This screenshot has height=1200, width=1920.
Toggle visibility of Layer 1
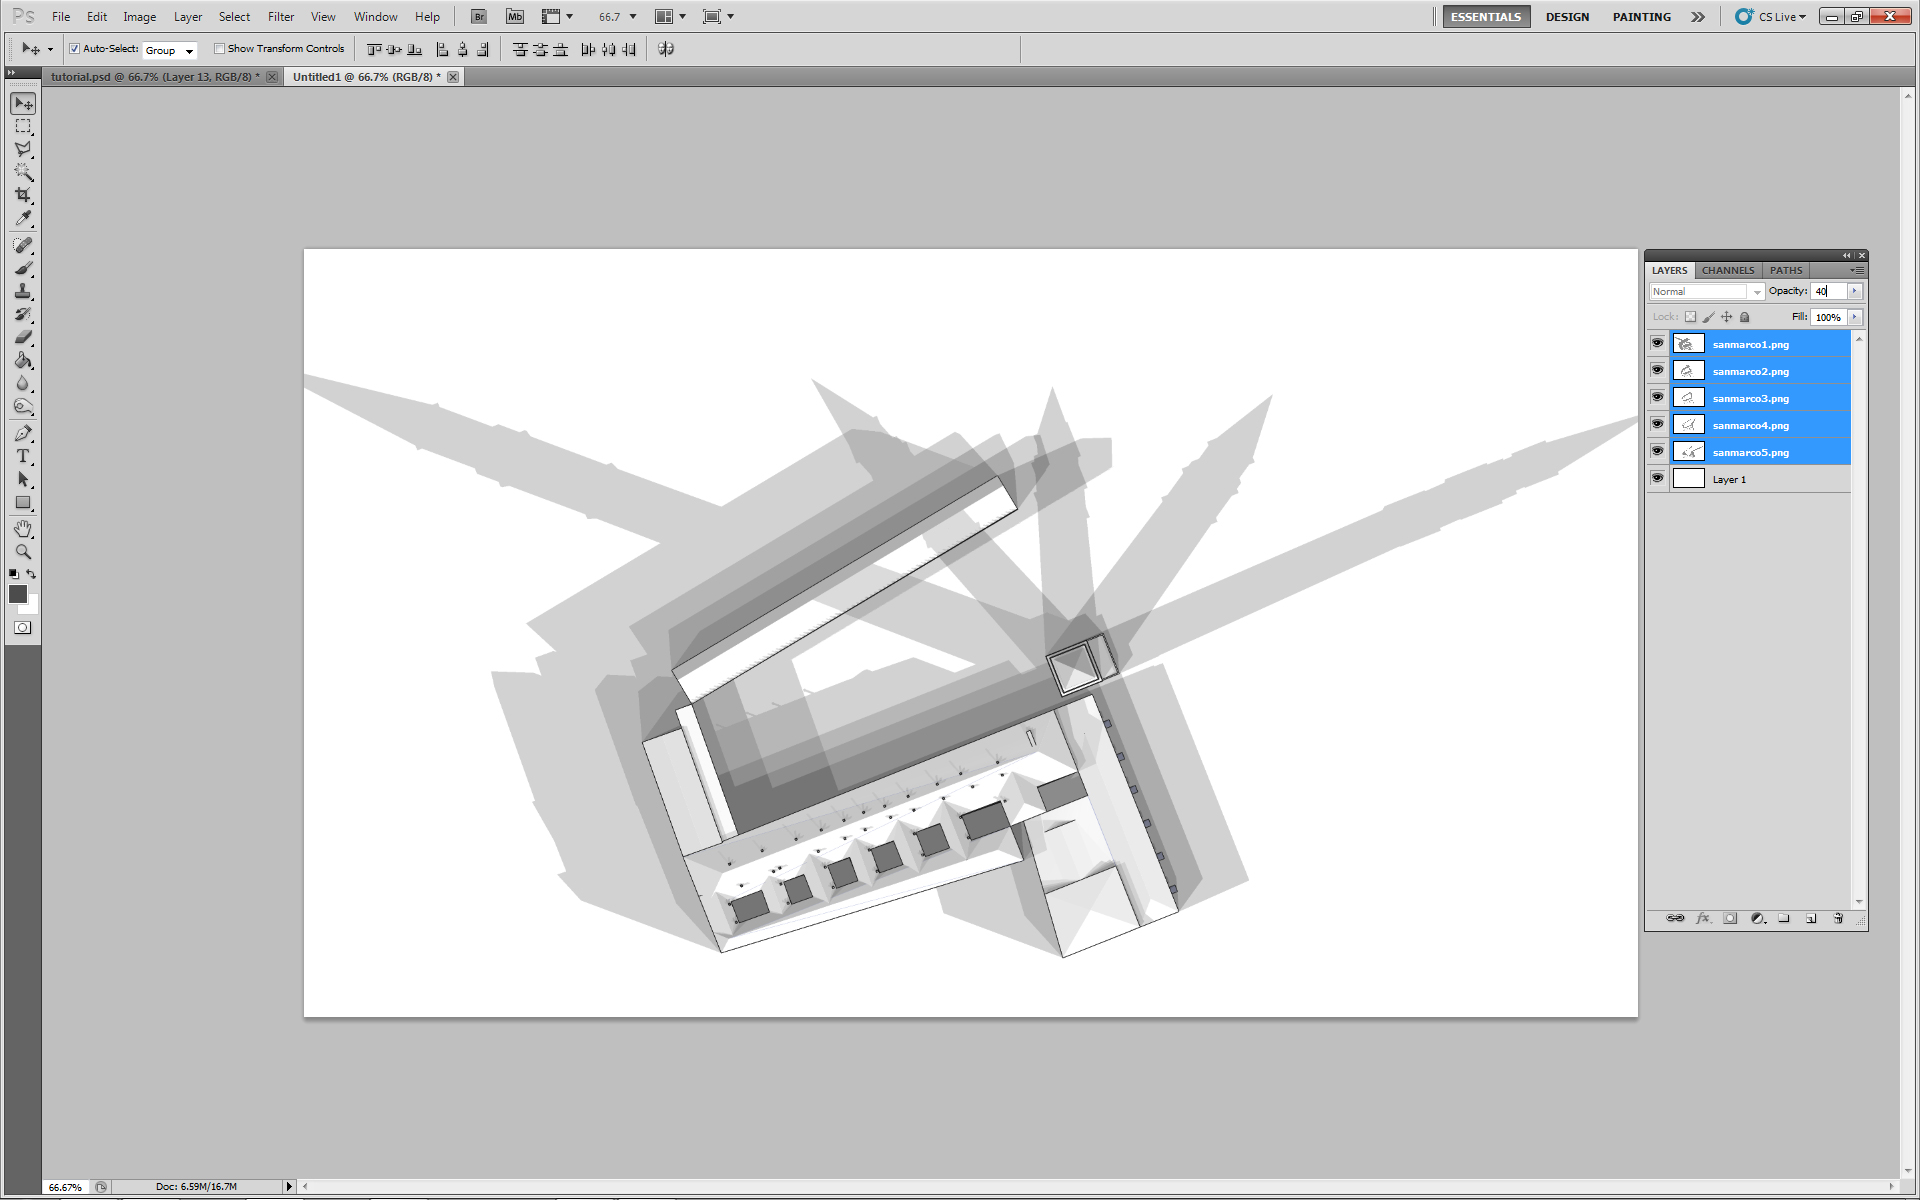pos(1656,478)
